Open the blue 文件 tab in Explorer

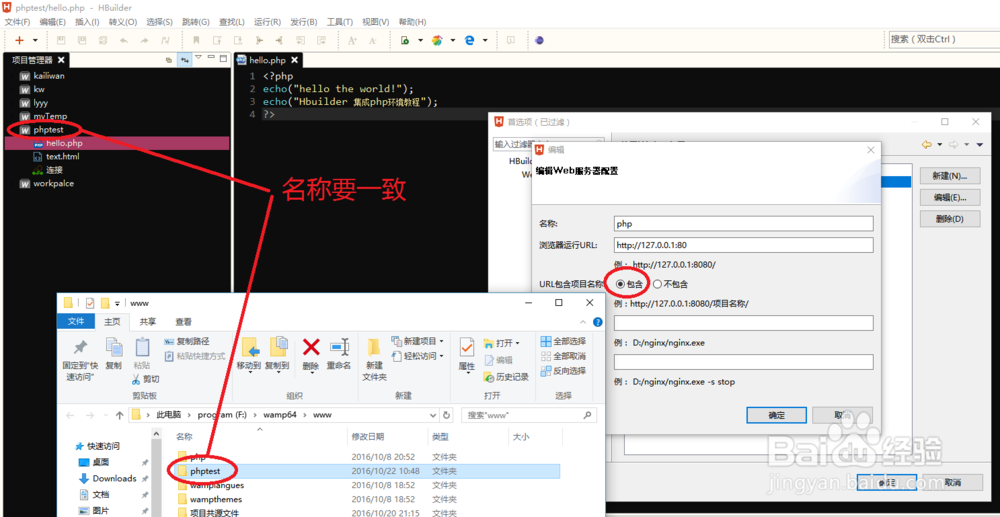pos(76,321)
